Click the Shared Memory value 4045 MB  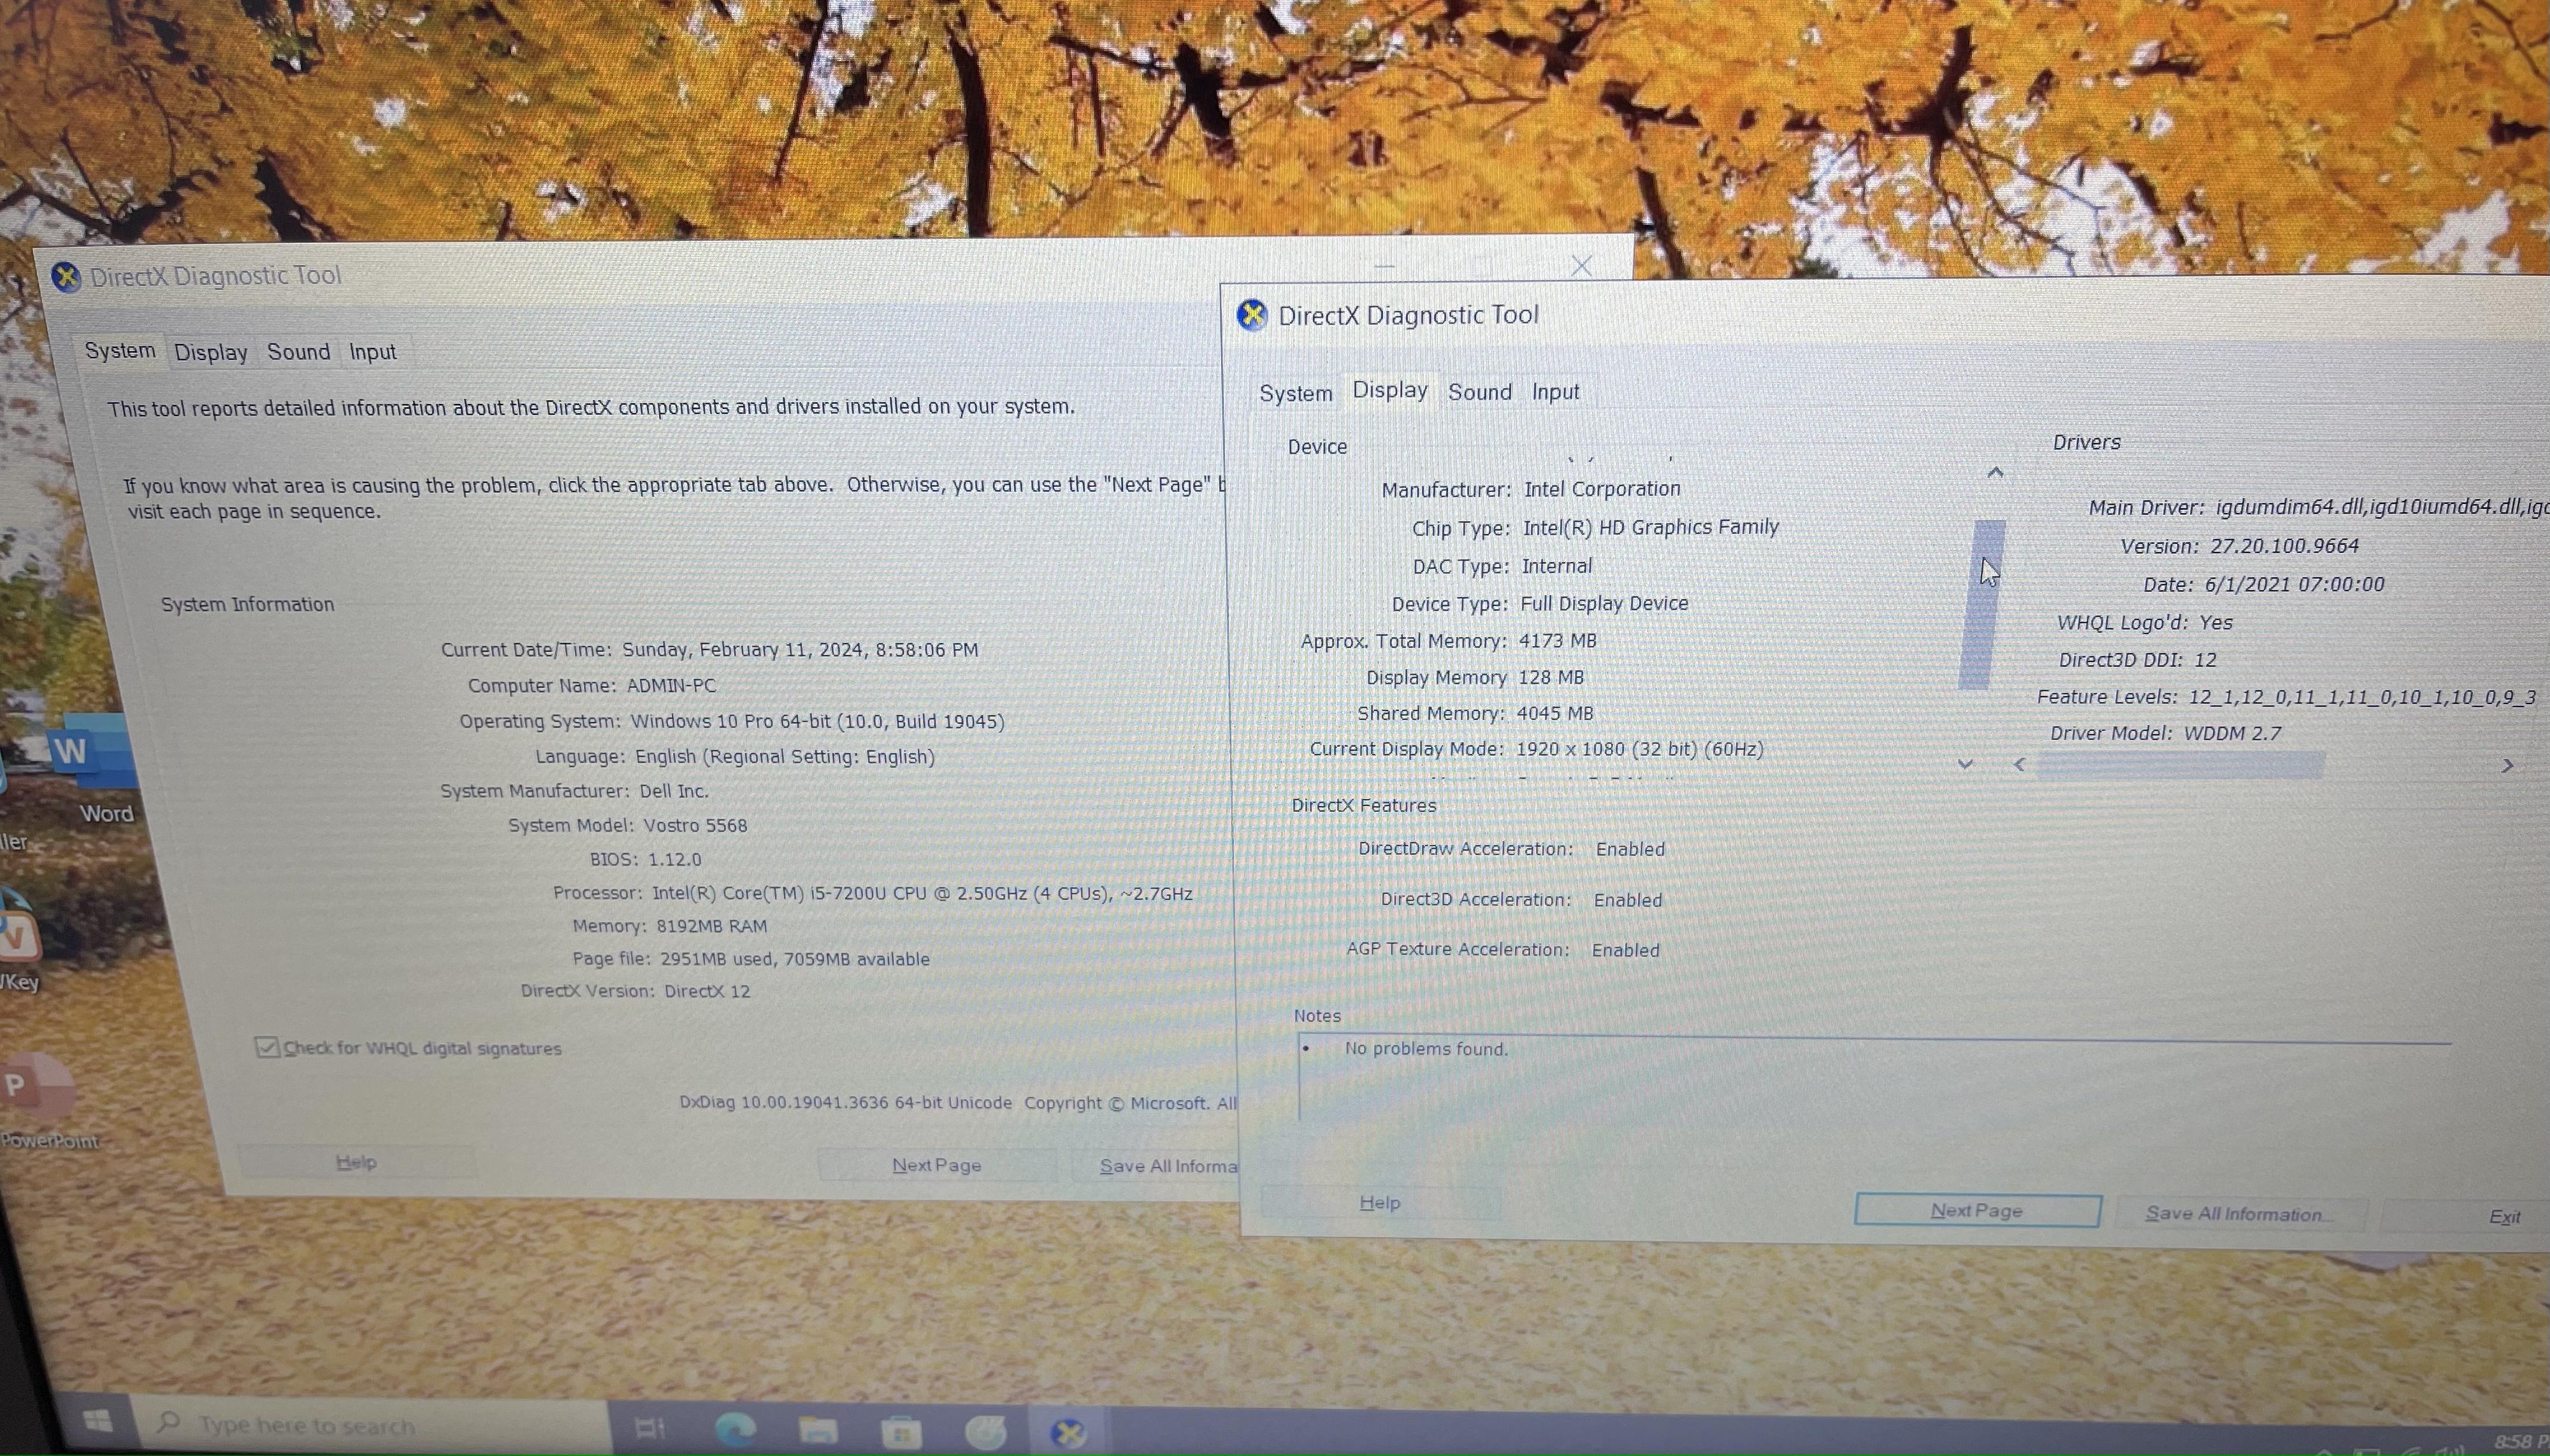click(x=1555, y=713)
